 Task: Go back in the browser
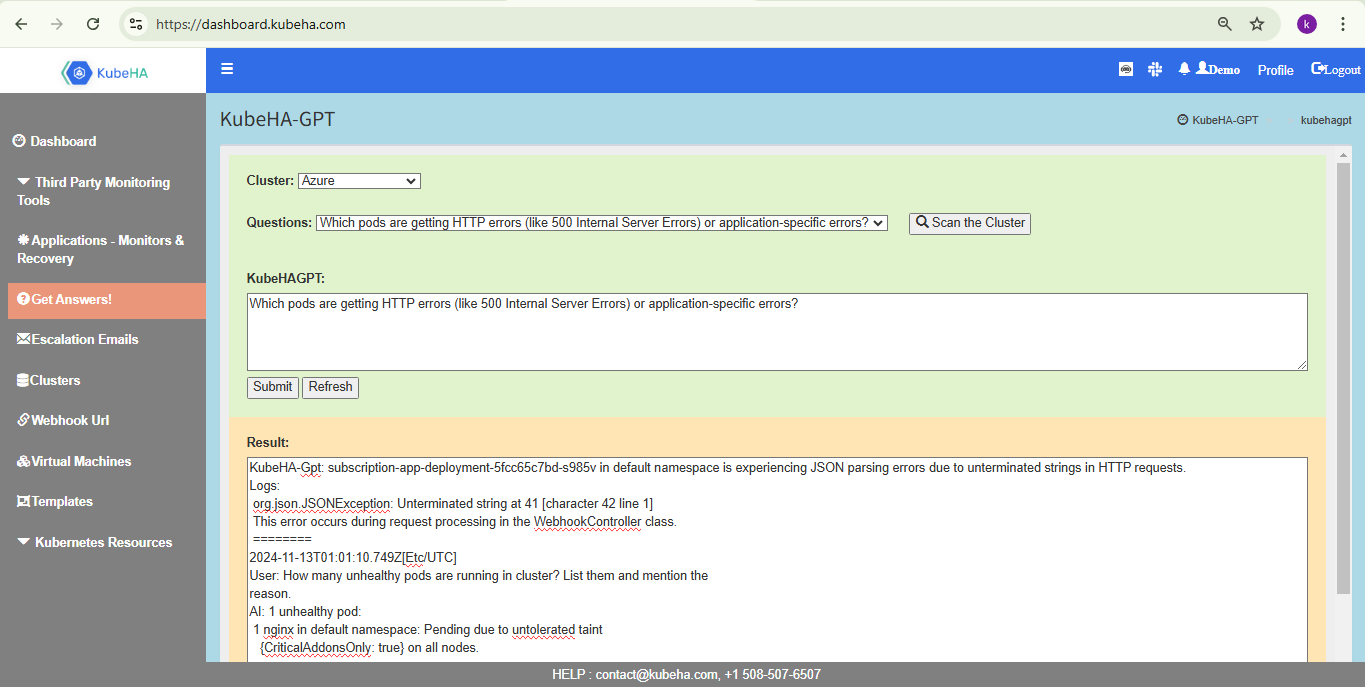coord(21,24)
